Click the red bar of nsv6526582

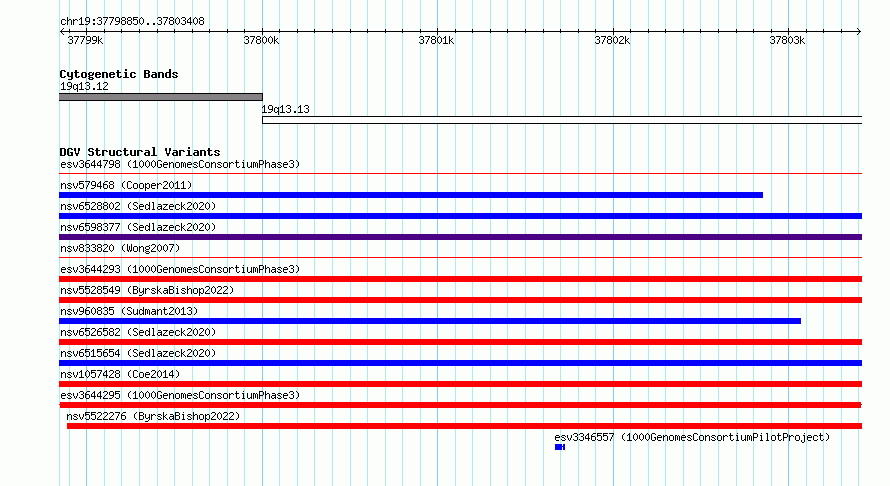(x=460, y=342)
